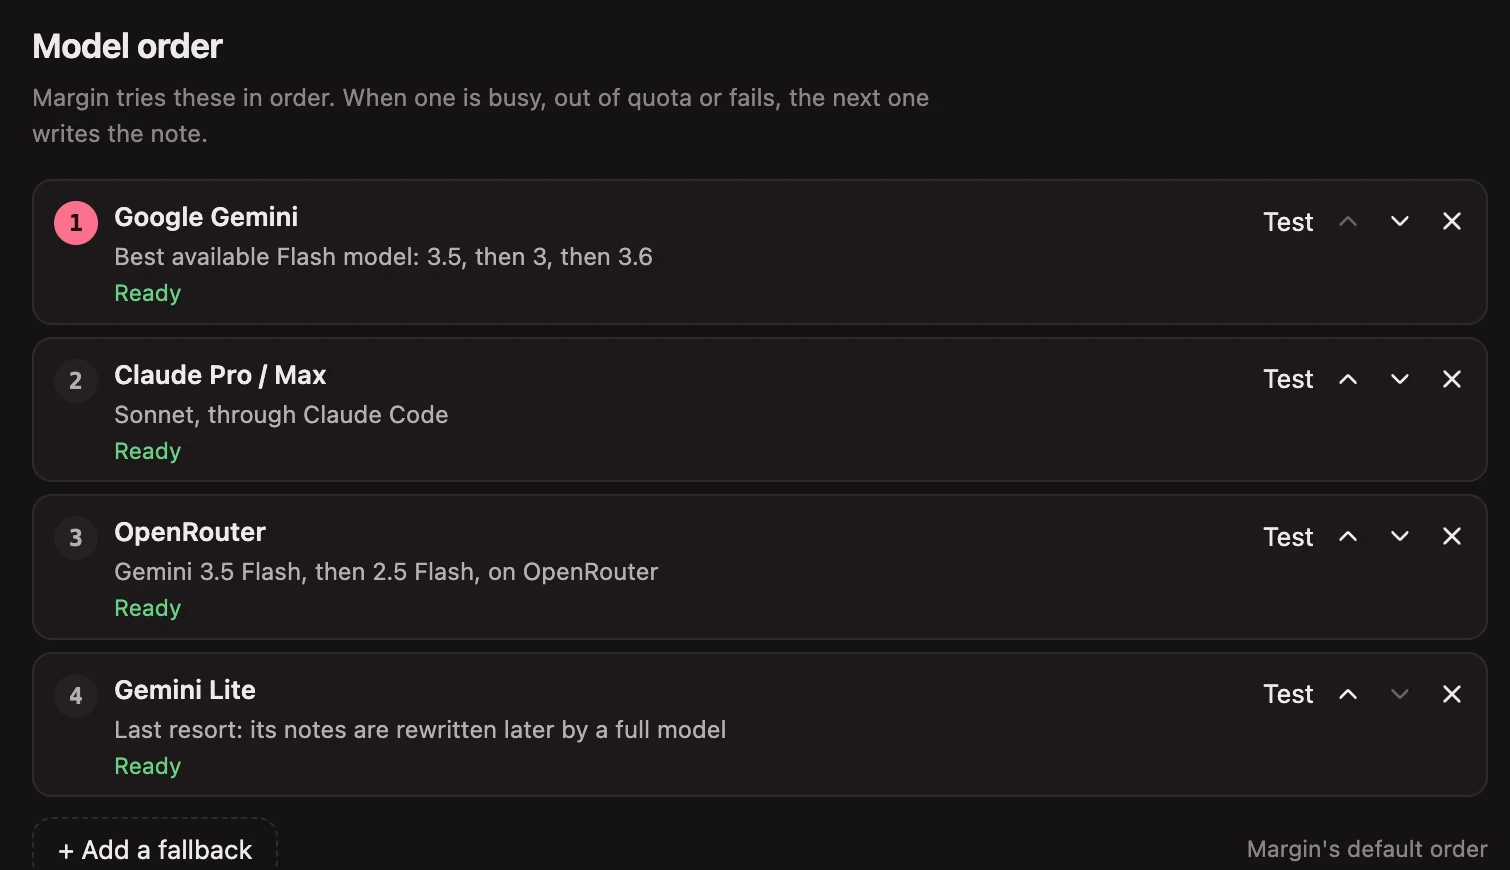Remove OpenRouter from the list
Viewport: 1510px width, 870px height.
1452,536
